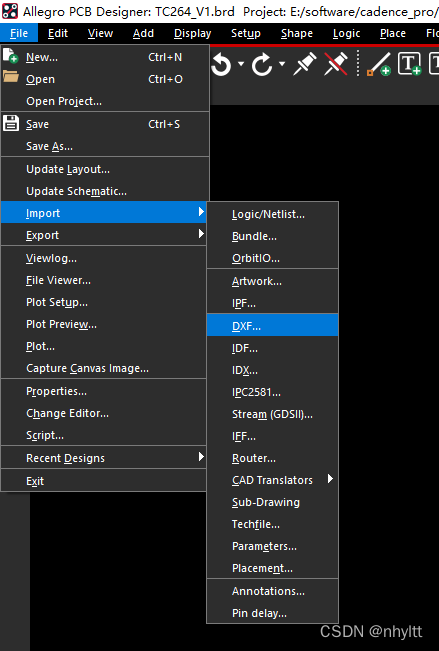
Task: Select Stream (GDSII)... import option
Action: (x=272, y=414)
